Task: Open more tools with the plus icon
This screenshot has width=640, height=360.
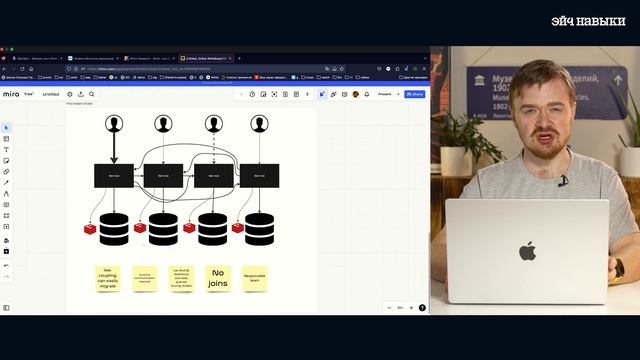Action: click(x=6, y=251)
